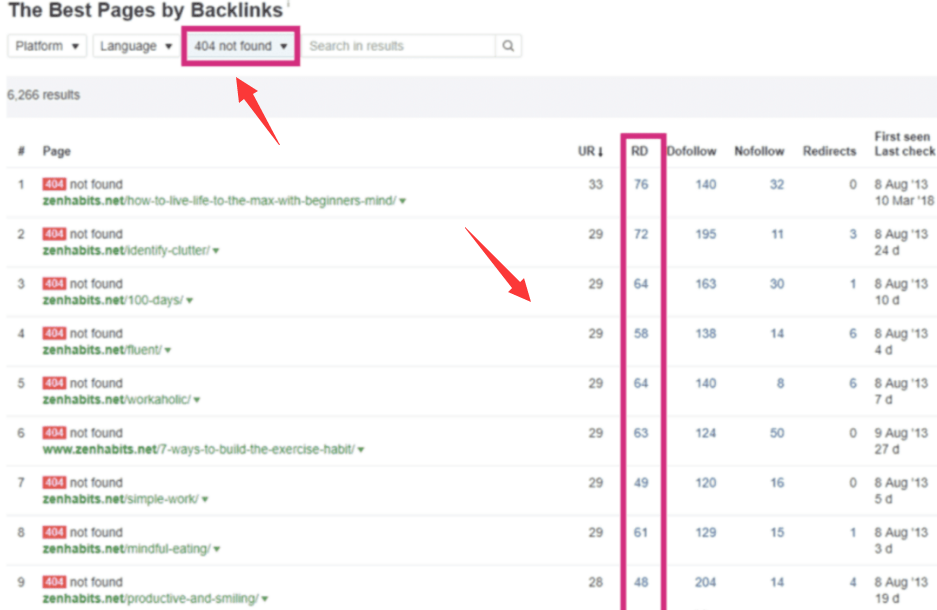
Task: Sort by the RD column header
Action: point(639,151)
